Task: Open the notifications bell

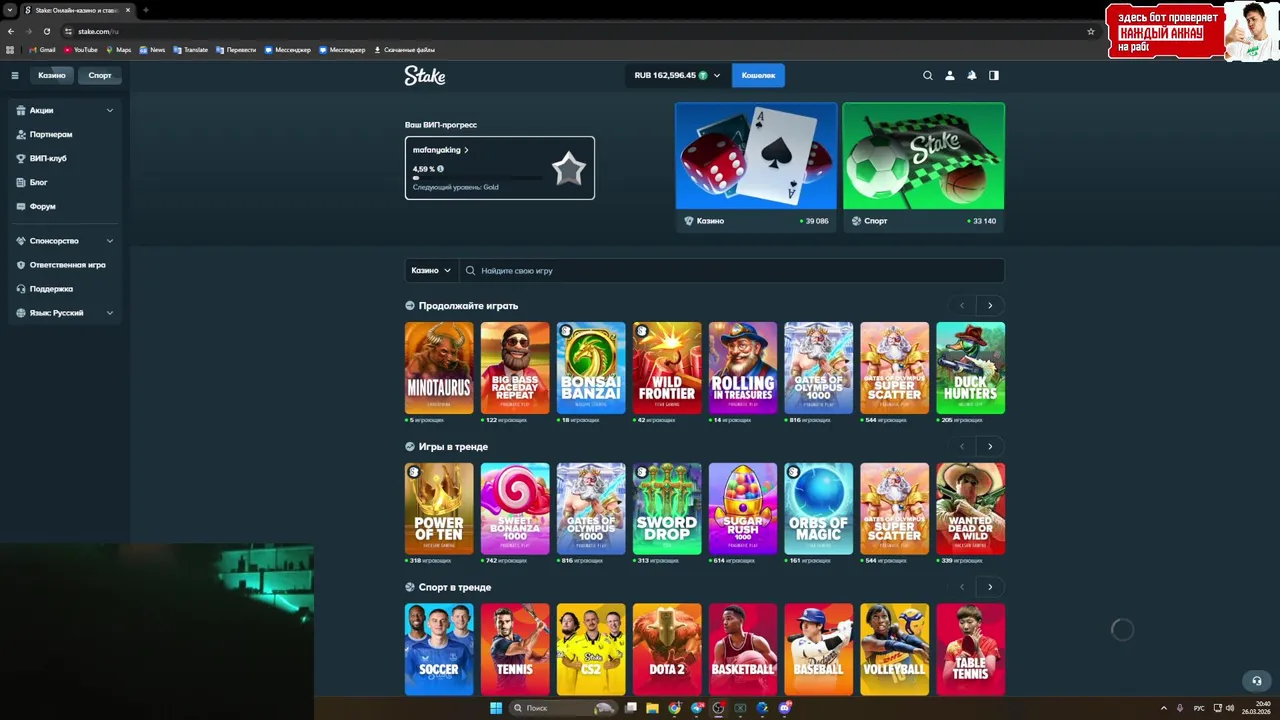Action: (971, 75)
